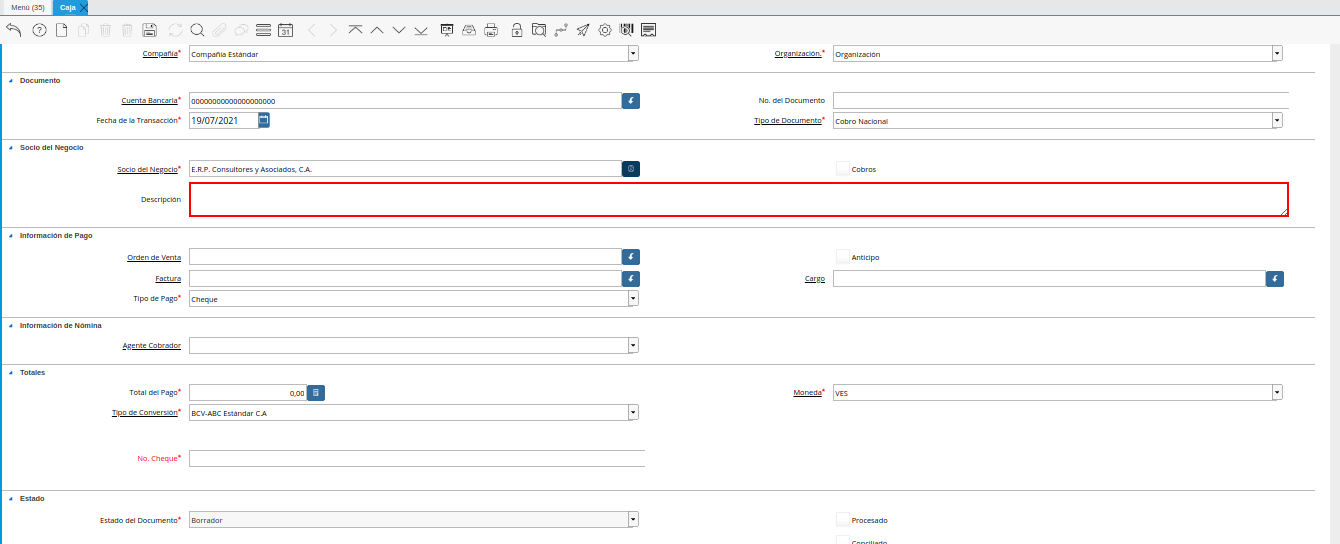The height and width of the screenshot is (544, 1340).
Task: Open the Tipo de Pago dropdown
Action: (633, 298)
